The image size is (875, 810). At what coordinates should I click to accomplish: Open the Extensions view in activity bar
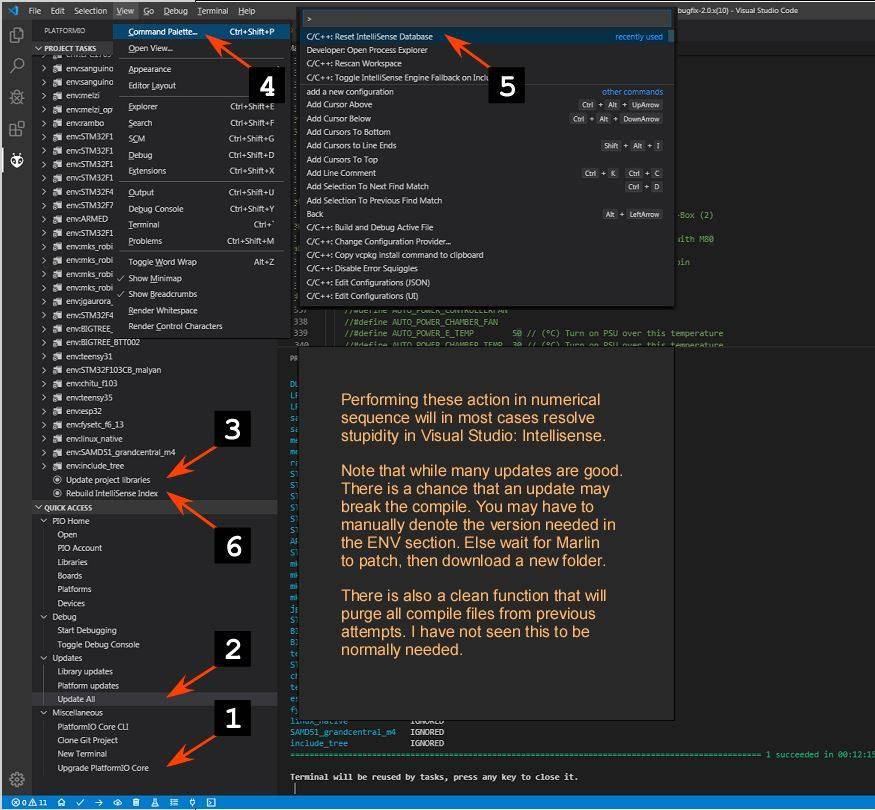[x=16, y=129]
